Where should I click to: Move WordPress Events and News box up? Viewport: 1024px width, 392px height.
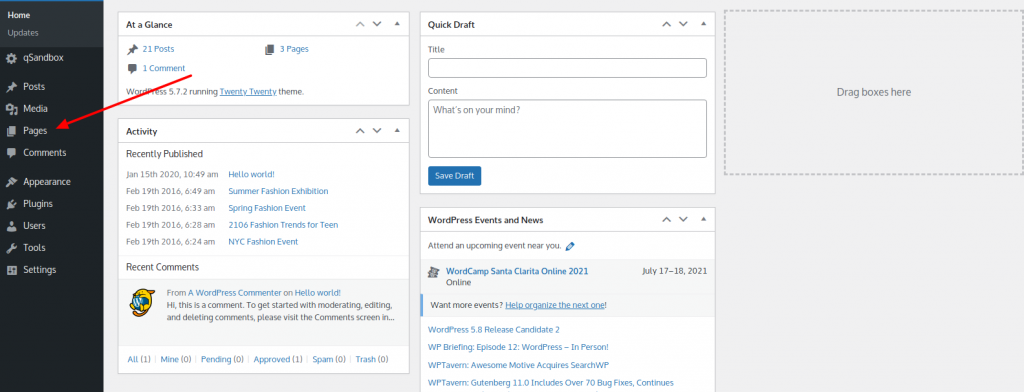[x=666, y=220]
